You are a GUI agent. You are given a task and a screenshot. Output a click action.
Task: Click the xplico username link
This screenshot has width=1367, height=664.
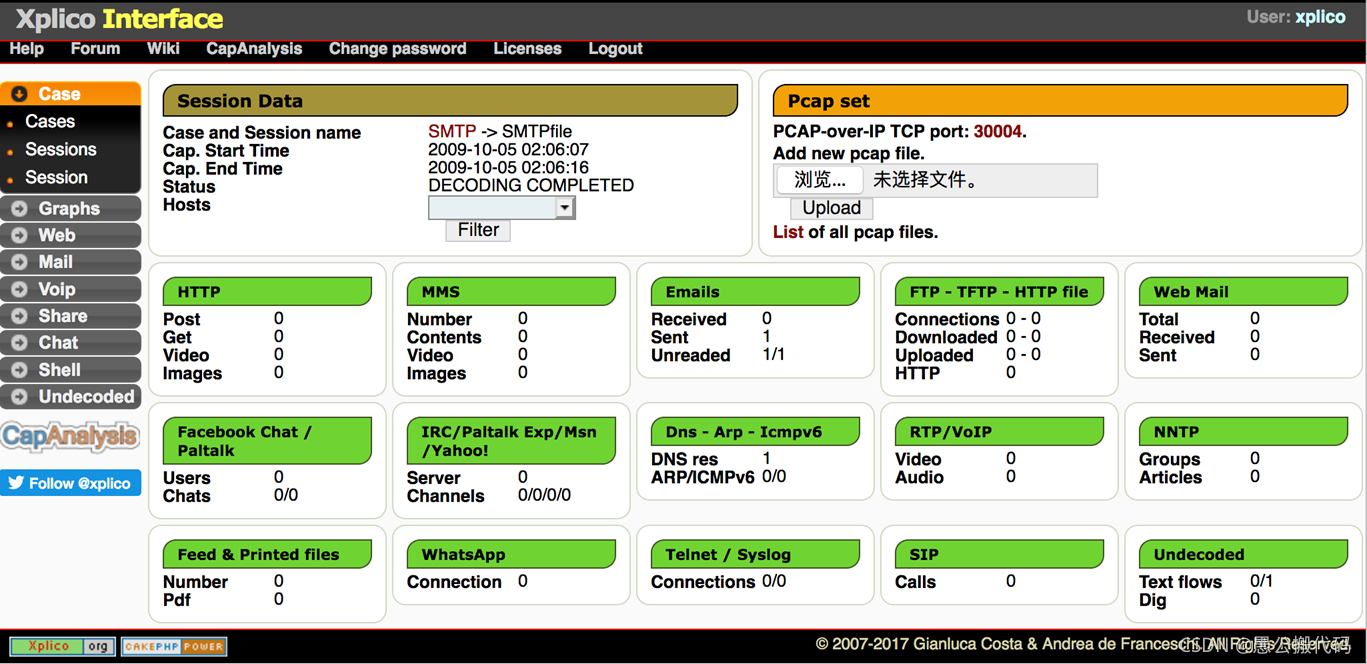pos(1320,17)
